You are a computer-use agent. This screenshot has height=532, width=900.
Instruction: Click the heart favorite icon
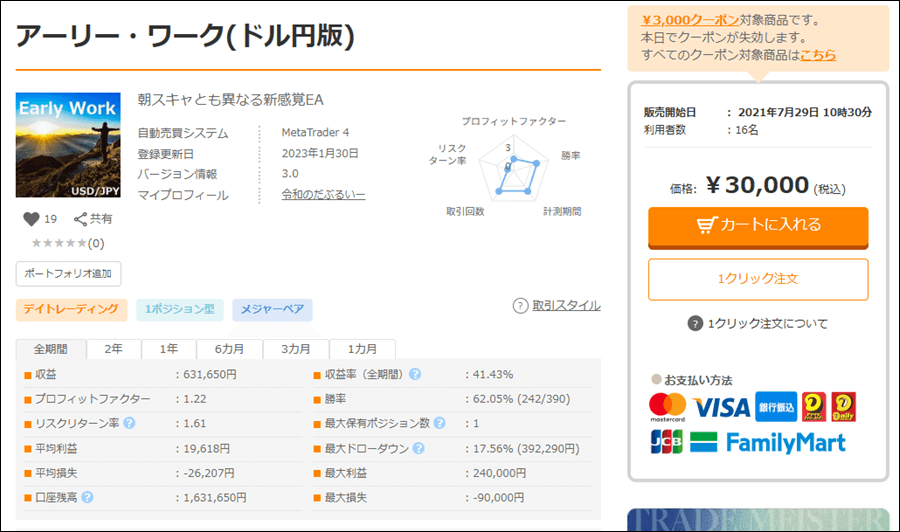click(30, 219)
